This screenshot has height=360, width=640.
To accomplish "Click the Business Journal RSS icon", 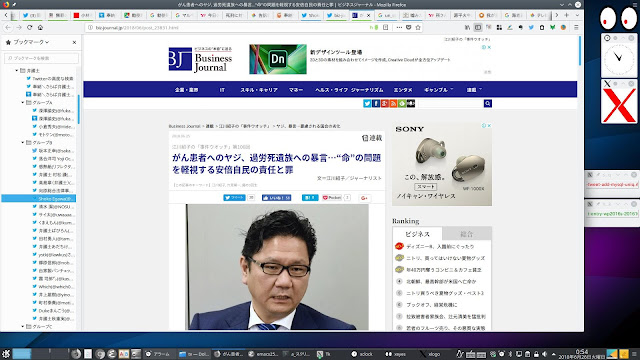I will coord(393,103).
